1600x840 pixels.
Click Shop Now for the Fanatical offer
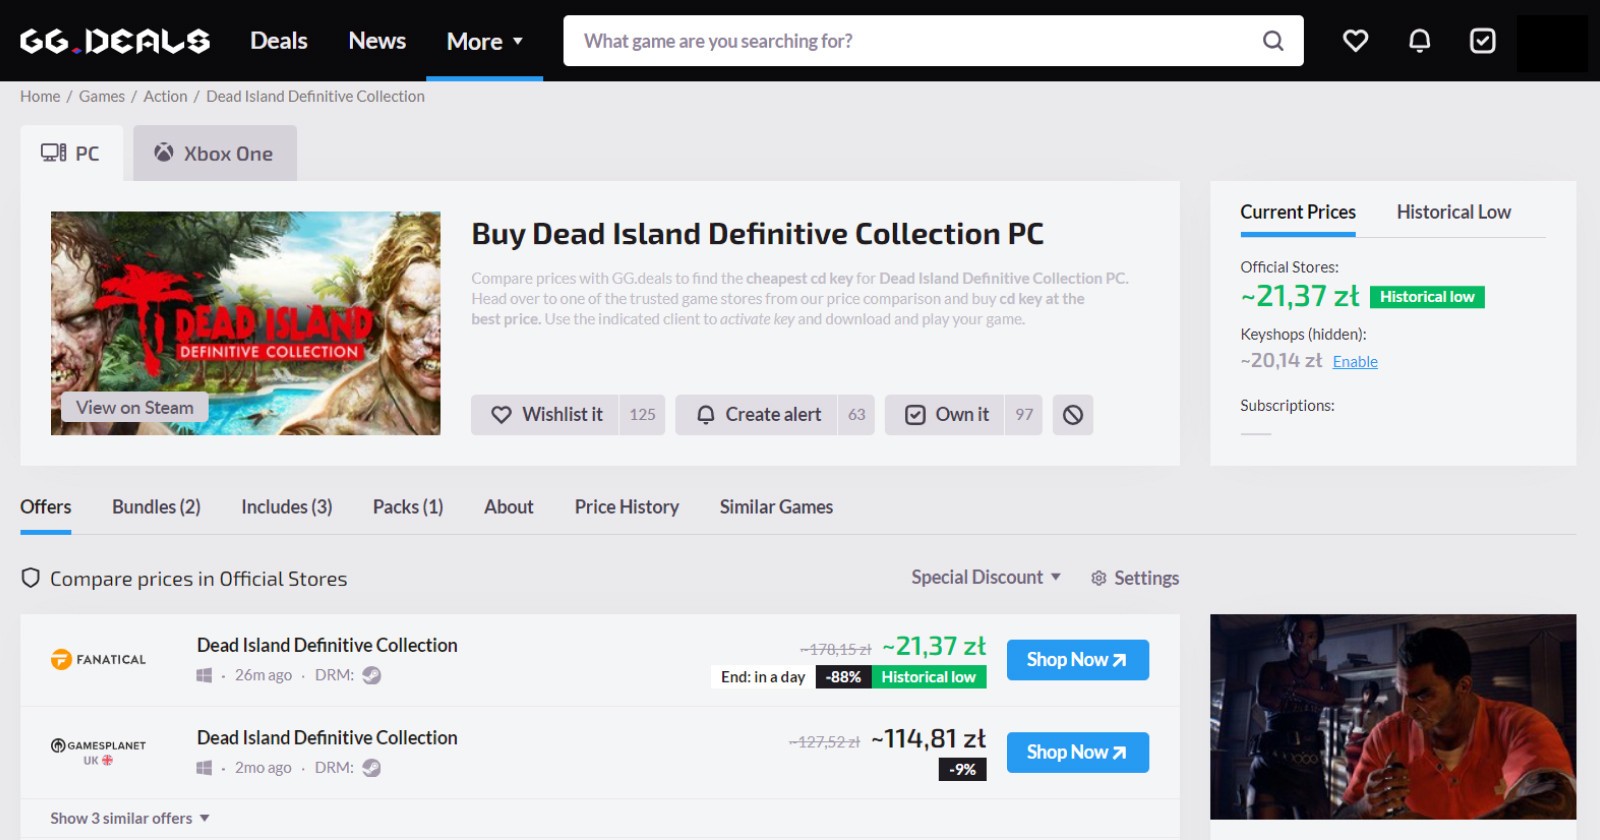[x=1078, y=660]
